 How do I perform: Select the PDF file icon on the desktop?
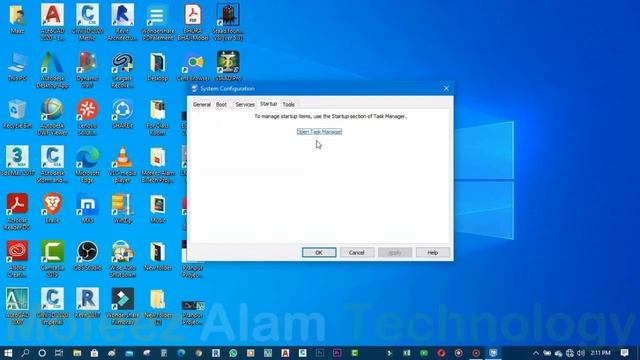(x=193, y=22)
